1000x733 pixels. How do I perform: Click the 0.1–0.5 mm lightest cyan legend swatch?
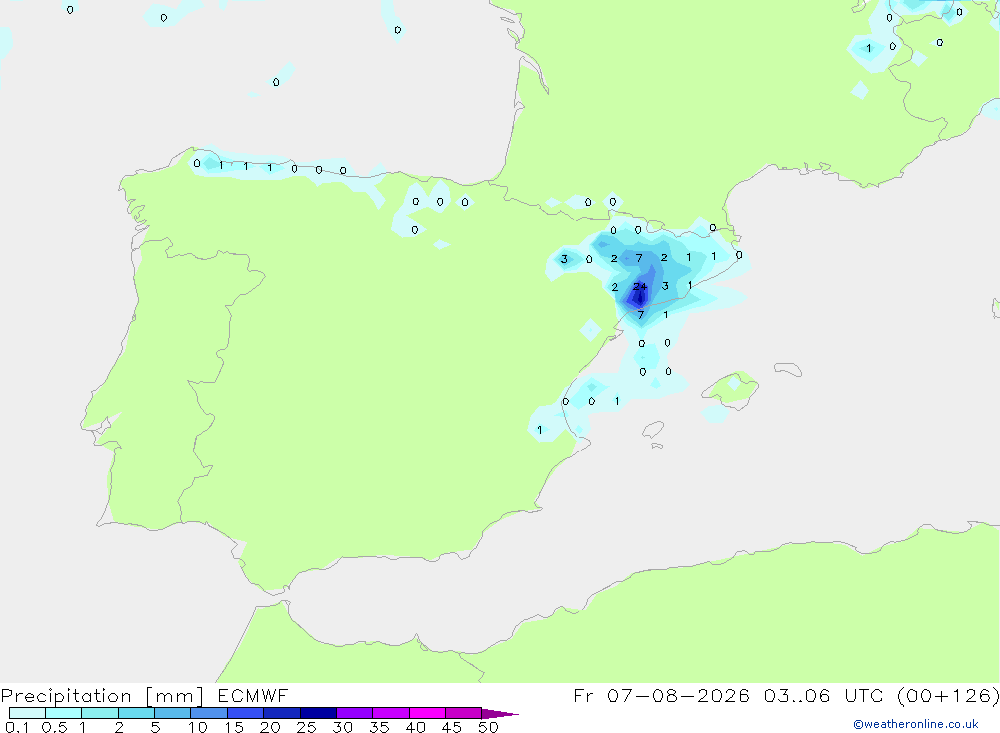pyautogui.click(x=27, y=713)
